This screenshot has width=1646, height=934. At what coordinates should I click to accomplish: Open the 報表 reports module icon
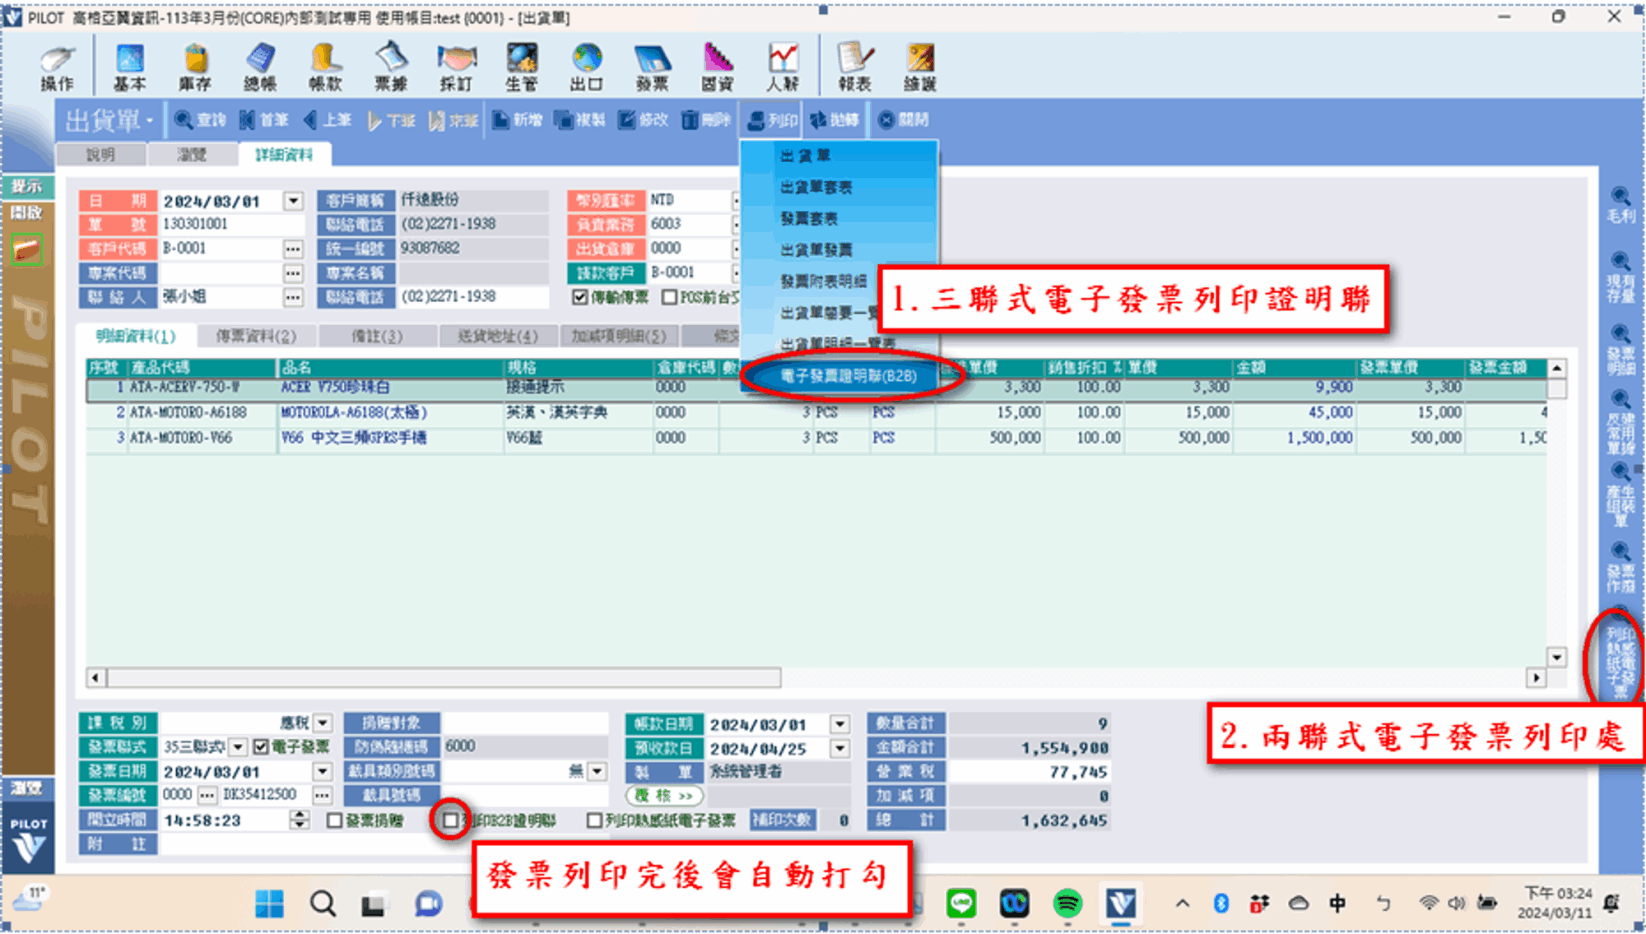coord(854,68)
